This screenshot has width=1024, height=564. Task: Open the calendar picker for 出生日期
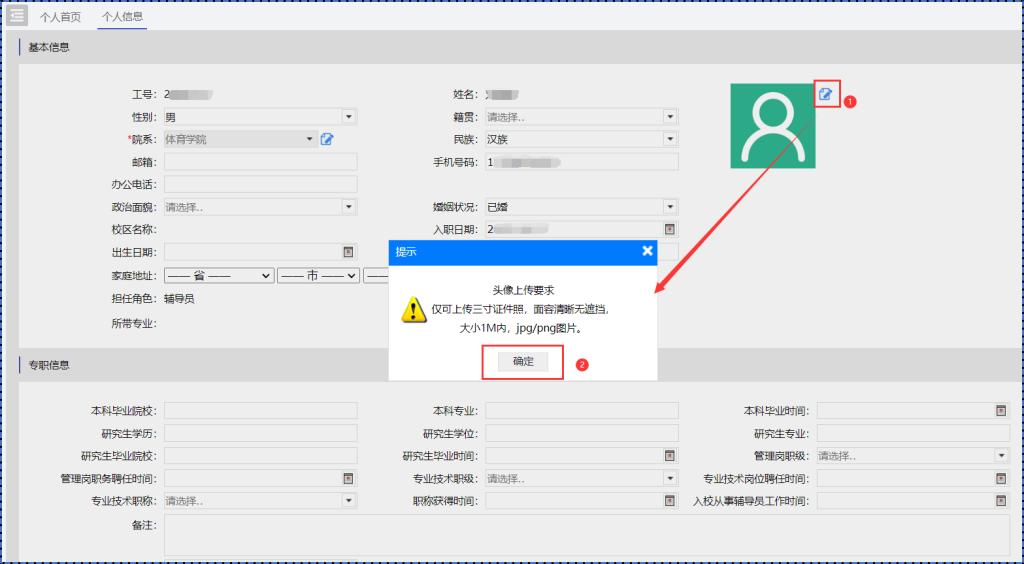pos(348,252)
